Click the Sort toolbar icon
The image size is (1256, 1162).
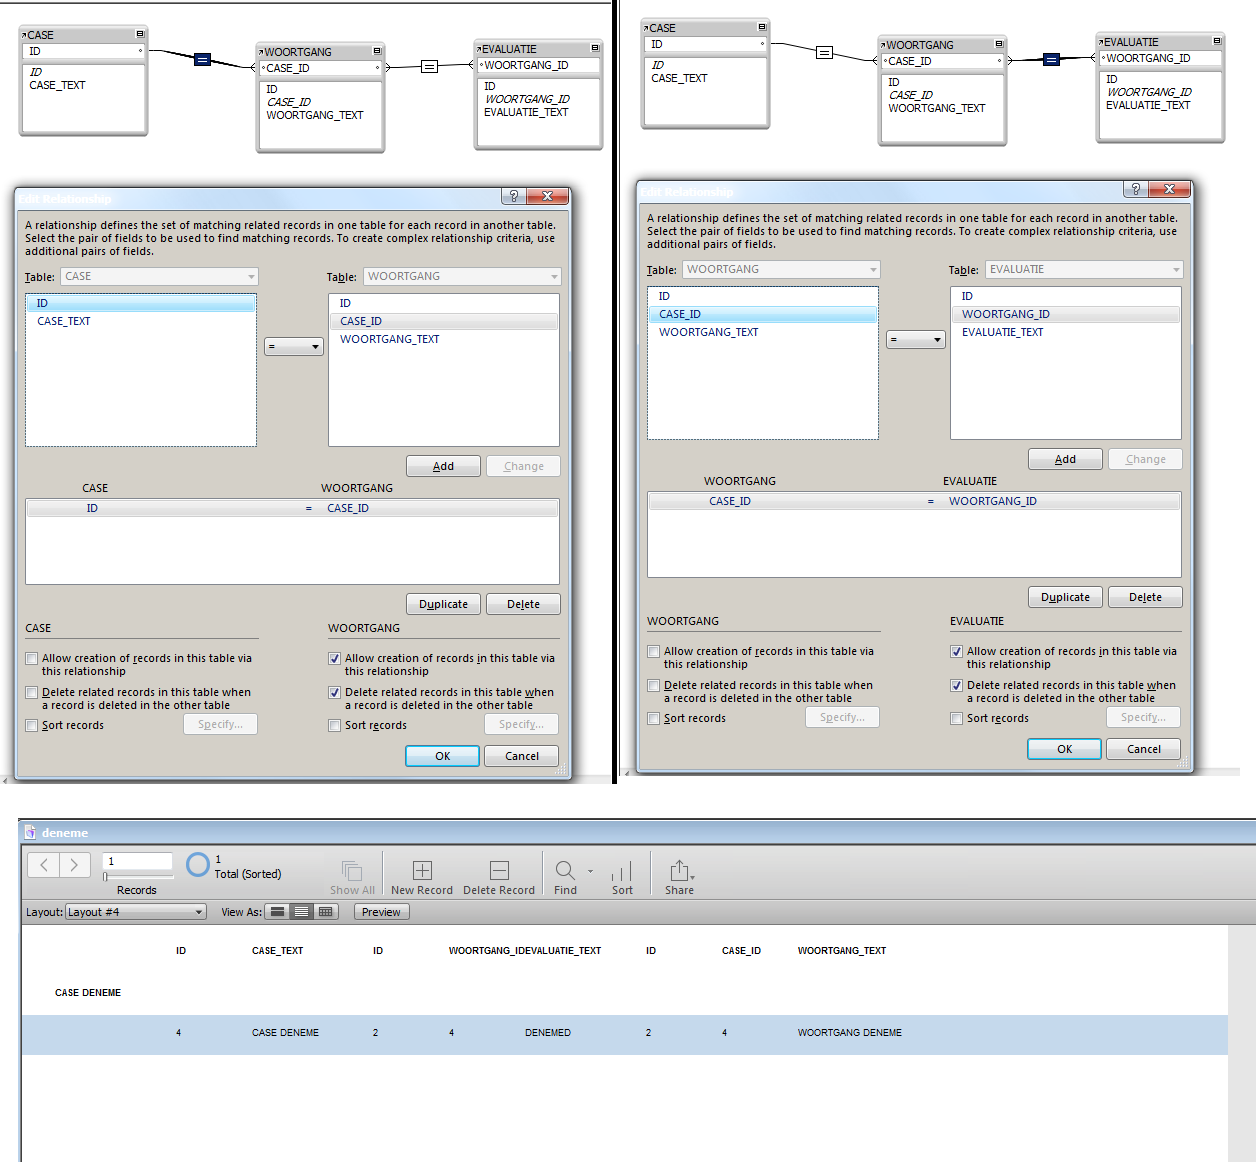click(x=622, y=870)
